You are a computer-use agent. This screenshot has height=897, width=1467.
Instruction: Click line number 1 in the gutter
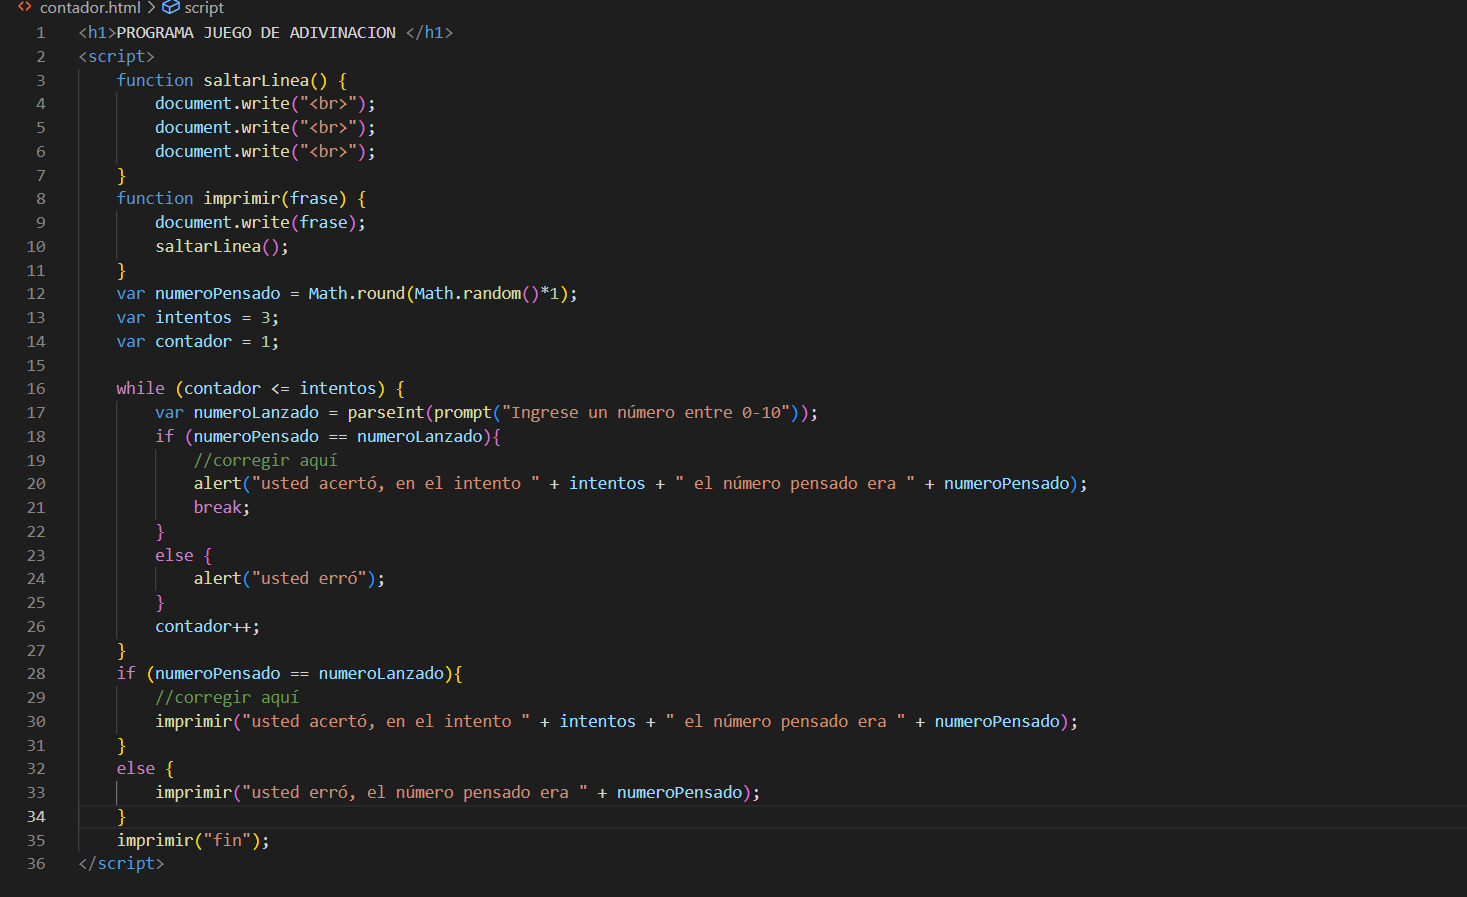click(x=41, y=33)
